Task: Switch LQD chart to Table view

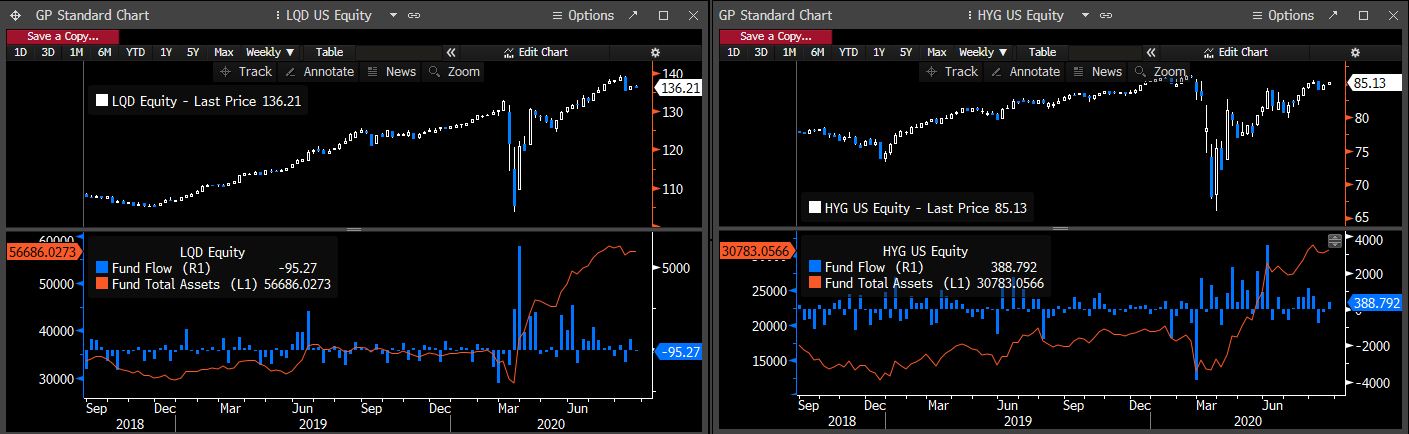Action: [x=329, y=52]
